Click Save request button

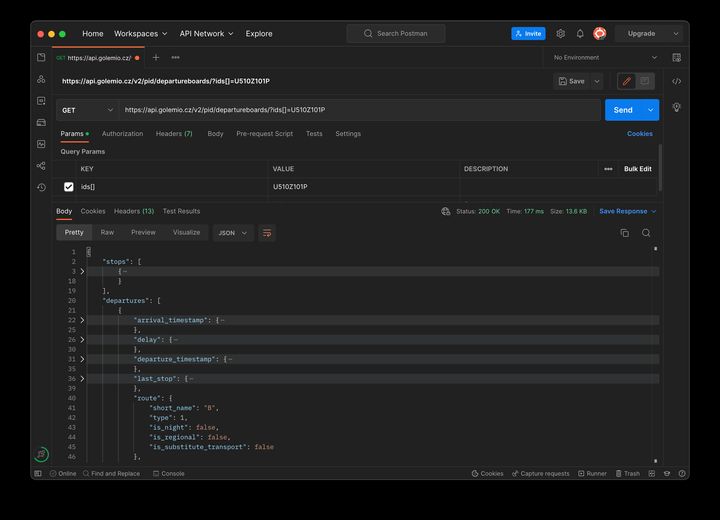point(572,81)
